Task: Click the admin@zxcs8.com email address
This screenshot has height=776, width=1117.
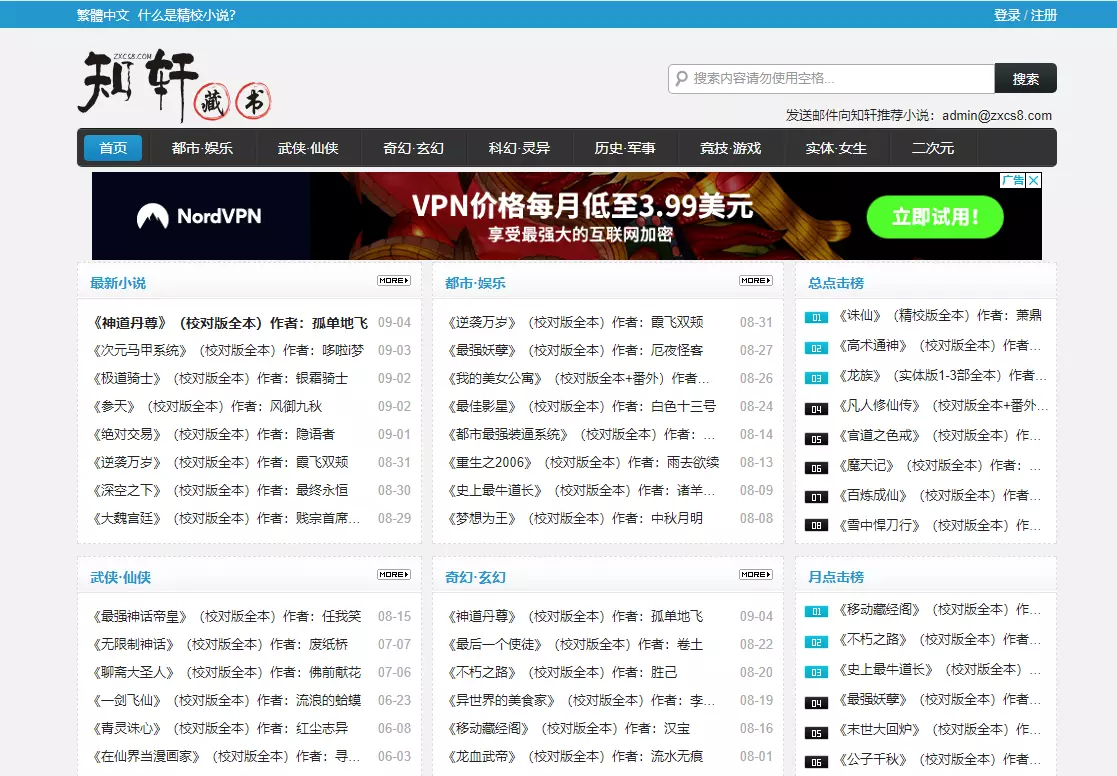Action: point(997,115)
